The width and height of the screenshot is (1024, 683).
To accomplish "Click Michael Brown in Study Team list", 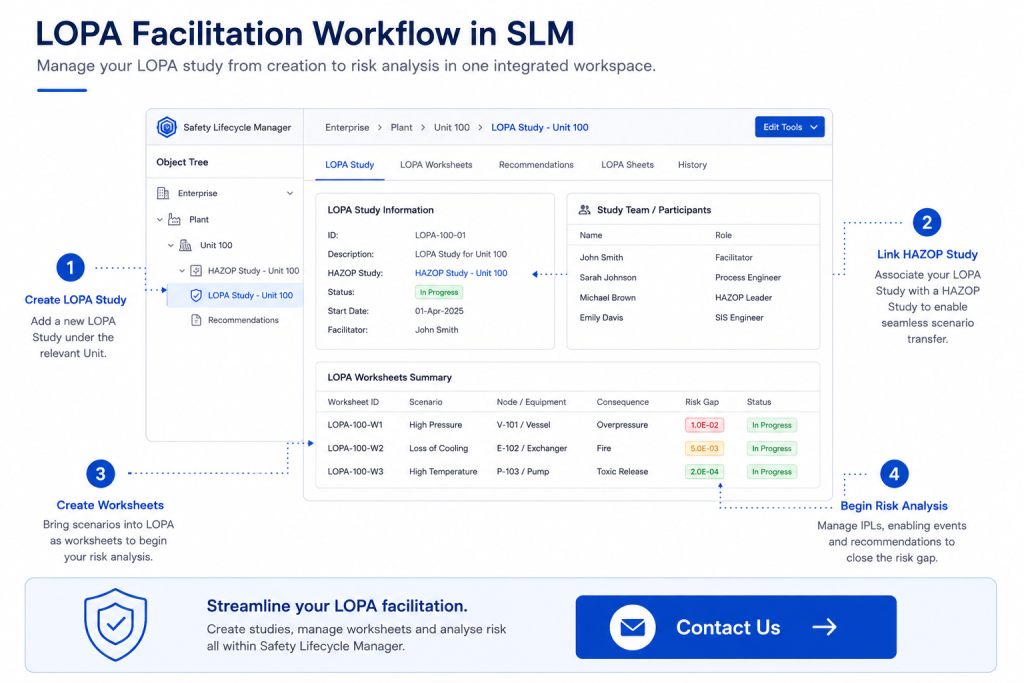I will [x=607, y=298].
